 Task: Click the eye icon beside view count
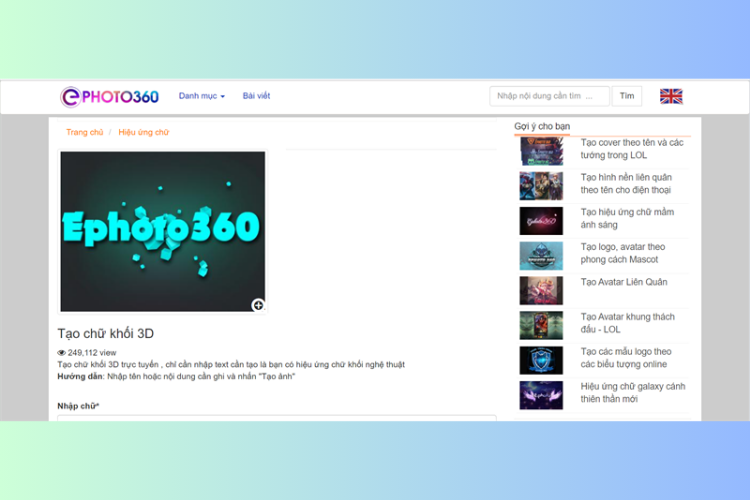coord(61,353)
